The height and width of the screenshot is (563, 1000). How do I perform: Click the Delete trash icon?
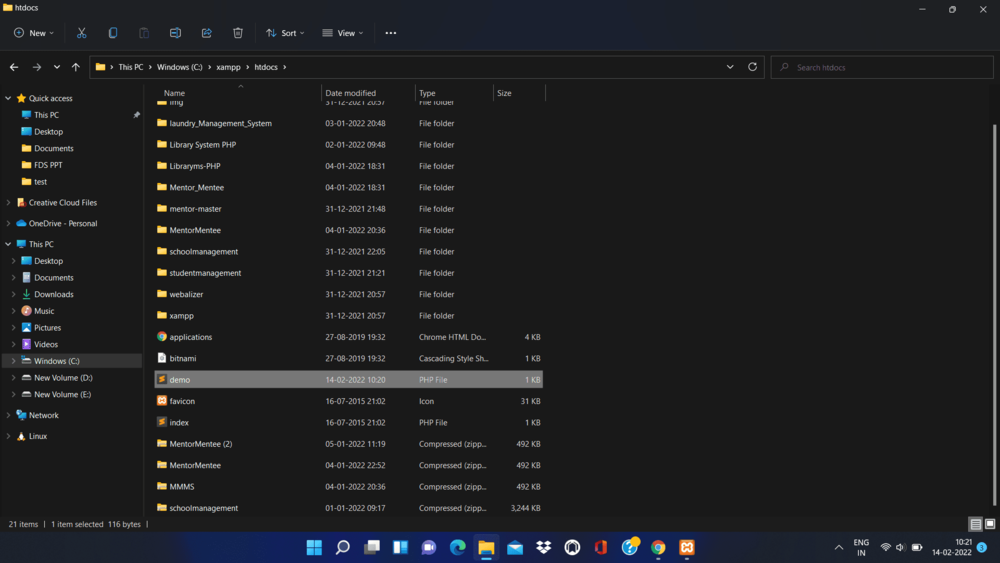238,33
